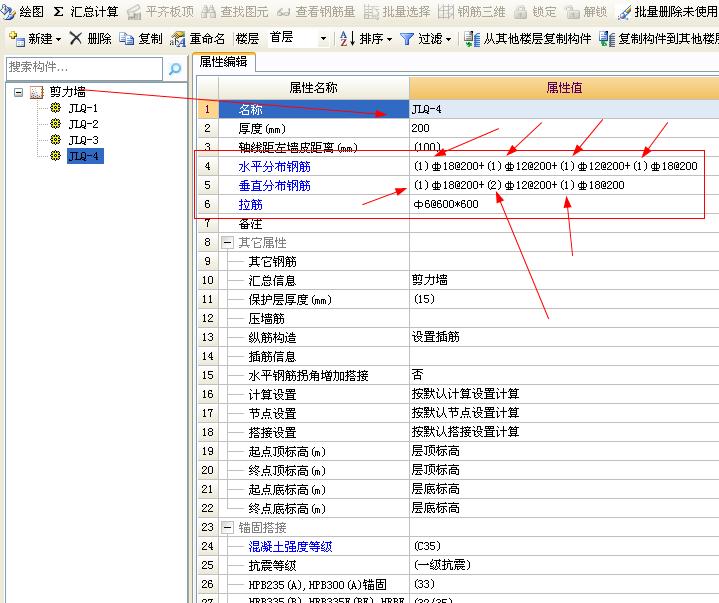Click the 重命名 rename icon
This screenshot has width=719, height=603.
click(x=177, y=39)
